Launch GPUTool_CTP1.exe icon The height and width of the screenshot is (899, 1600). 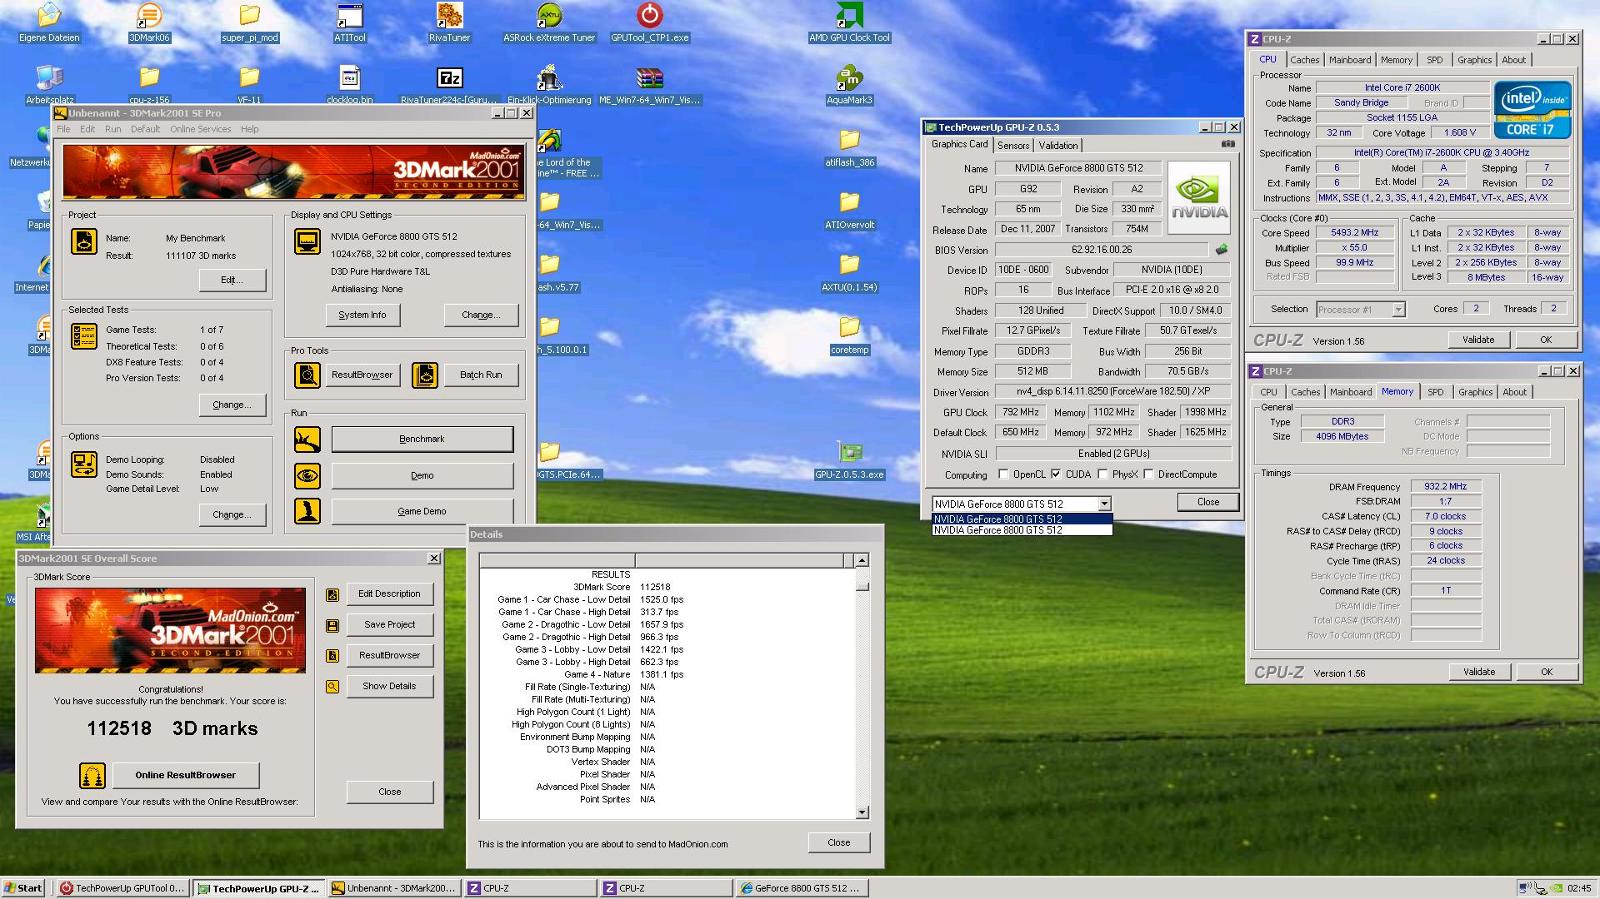click(x=649, y=16)
